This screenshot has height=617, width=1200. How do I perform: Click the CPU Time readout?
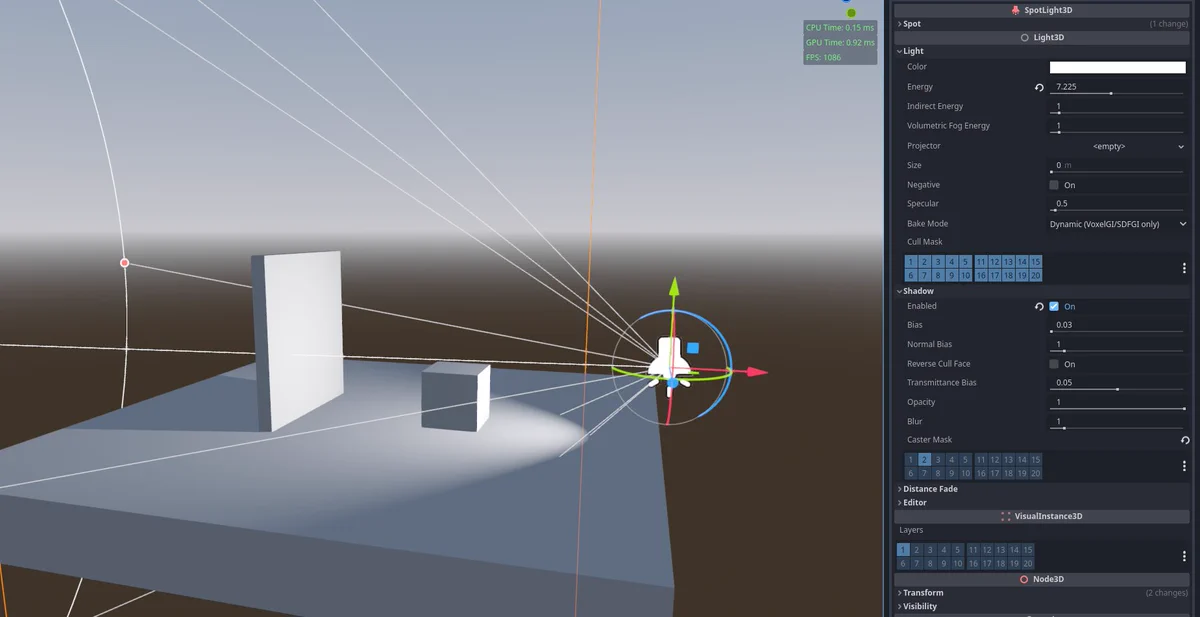click(840, 28)
